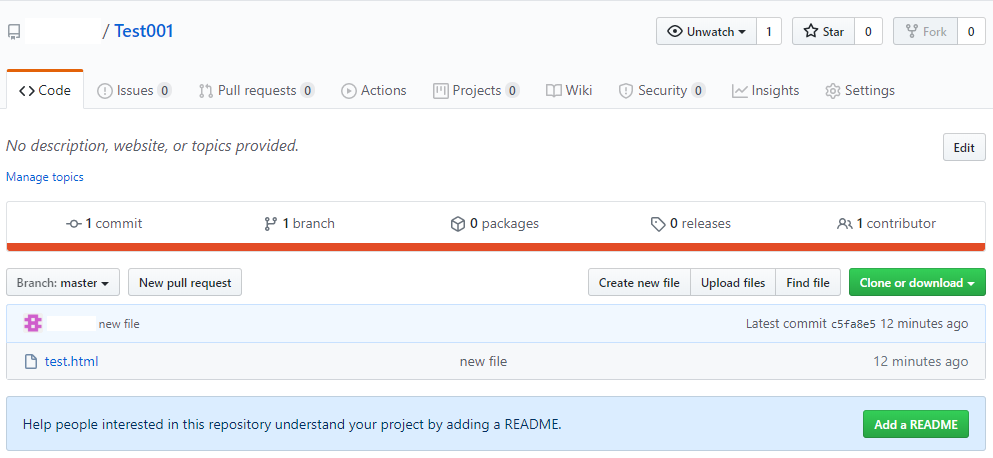Screen dimensions: 993x458
Task: View the stargazers count of 0
Action: pyautogui.click(x=868, y=32)
